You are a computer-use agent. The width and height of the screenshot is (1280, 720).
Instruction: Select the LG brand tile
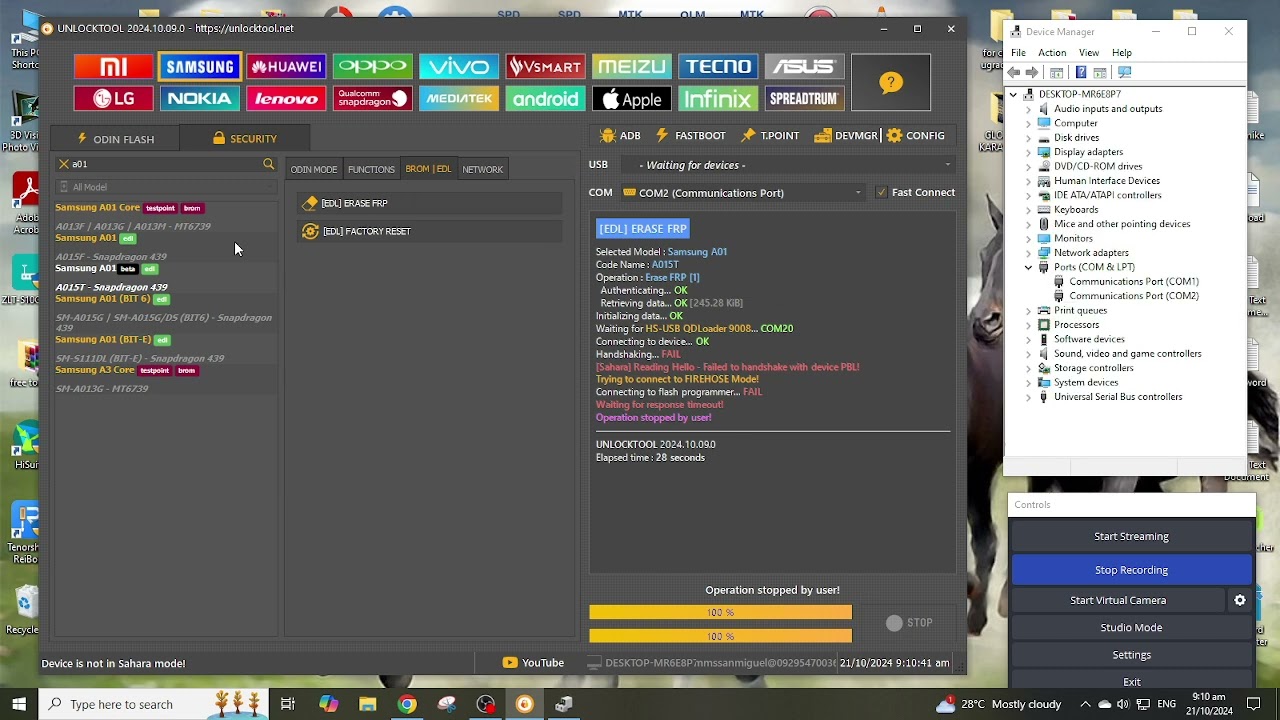click(x=113, y=99)
